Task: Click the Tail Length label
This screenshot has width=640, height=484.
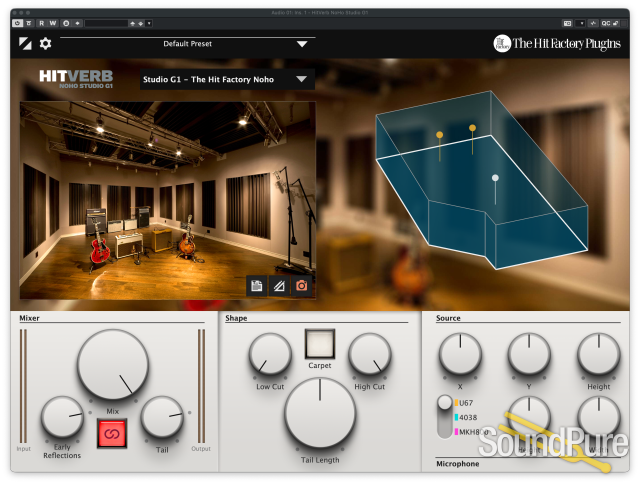Action: [320, 460]
